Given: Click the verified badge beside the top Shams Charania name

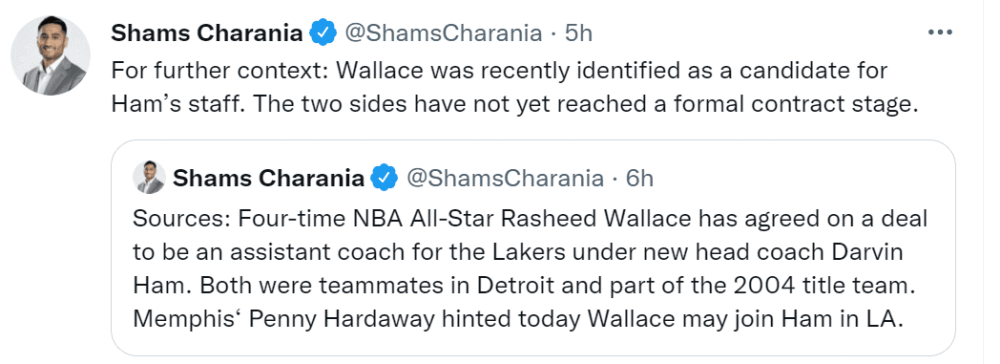Looking at the screenshot, I should [323, 33].
